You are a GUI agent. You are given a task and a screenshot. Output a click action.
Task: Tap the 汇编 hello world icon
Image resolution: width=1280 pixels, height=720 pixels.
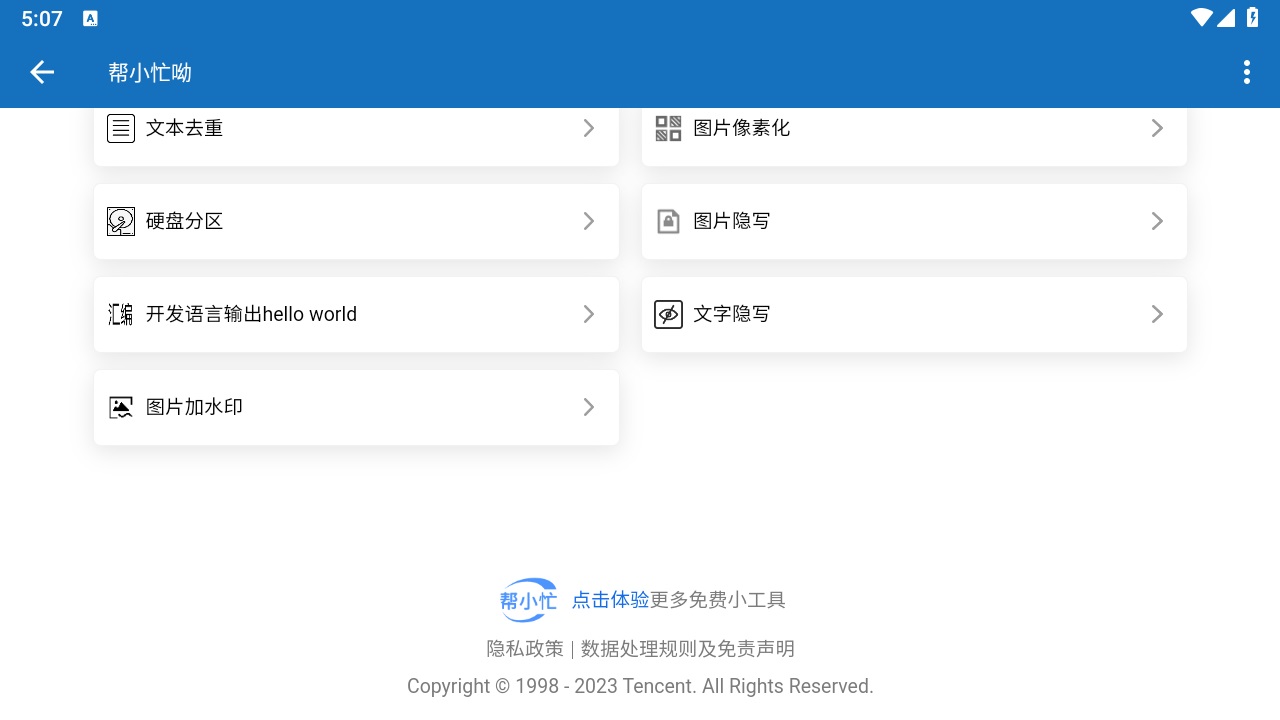tap(121, 314)
